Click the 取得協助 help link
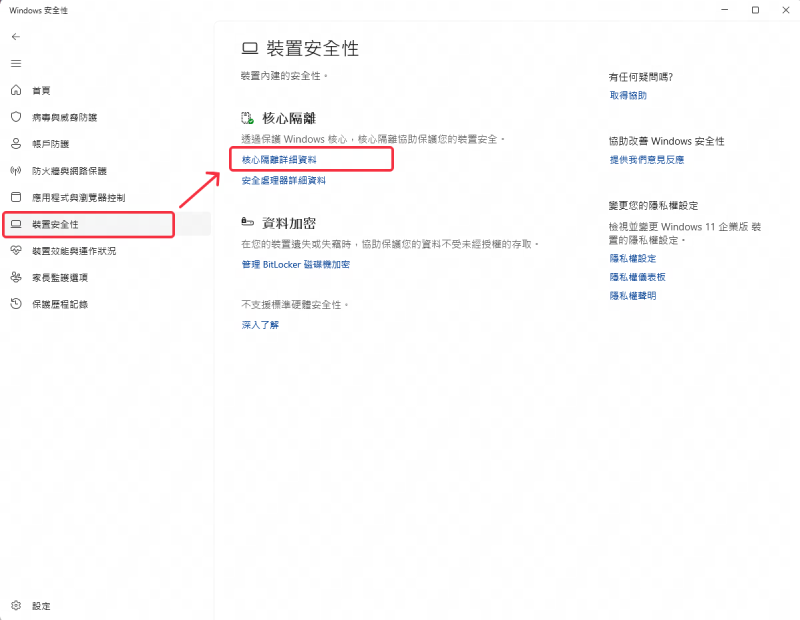Viewport: 800px width, 620px height. pyautogui.click(x=628, y=95)
